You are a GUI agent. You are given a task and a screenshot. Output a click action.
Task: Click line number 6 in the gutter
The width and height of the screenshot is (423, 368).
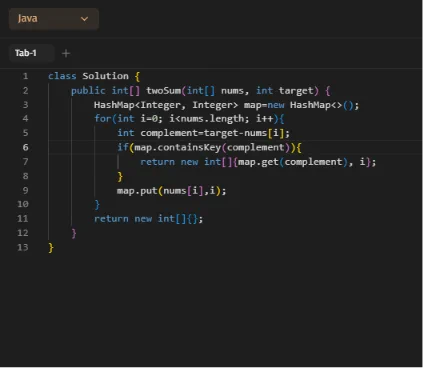point(25,147)
